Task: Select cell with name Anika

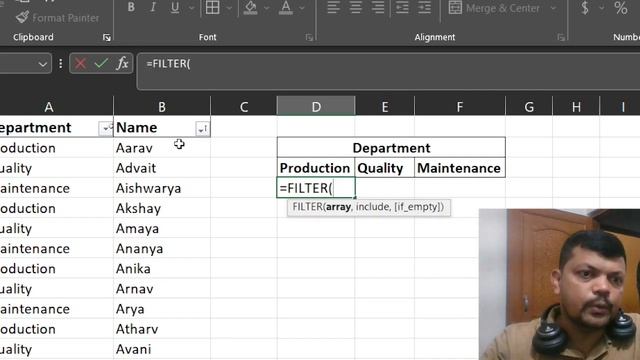Action: coord(162,269)
